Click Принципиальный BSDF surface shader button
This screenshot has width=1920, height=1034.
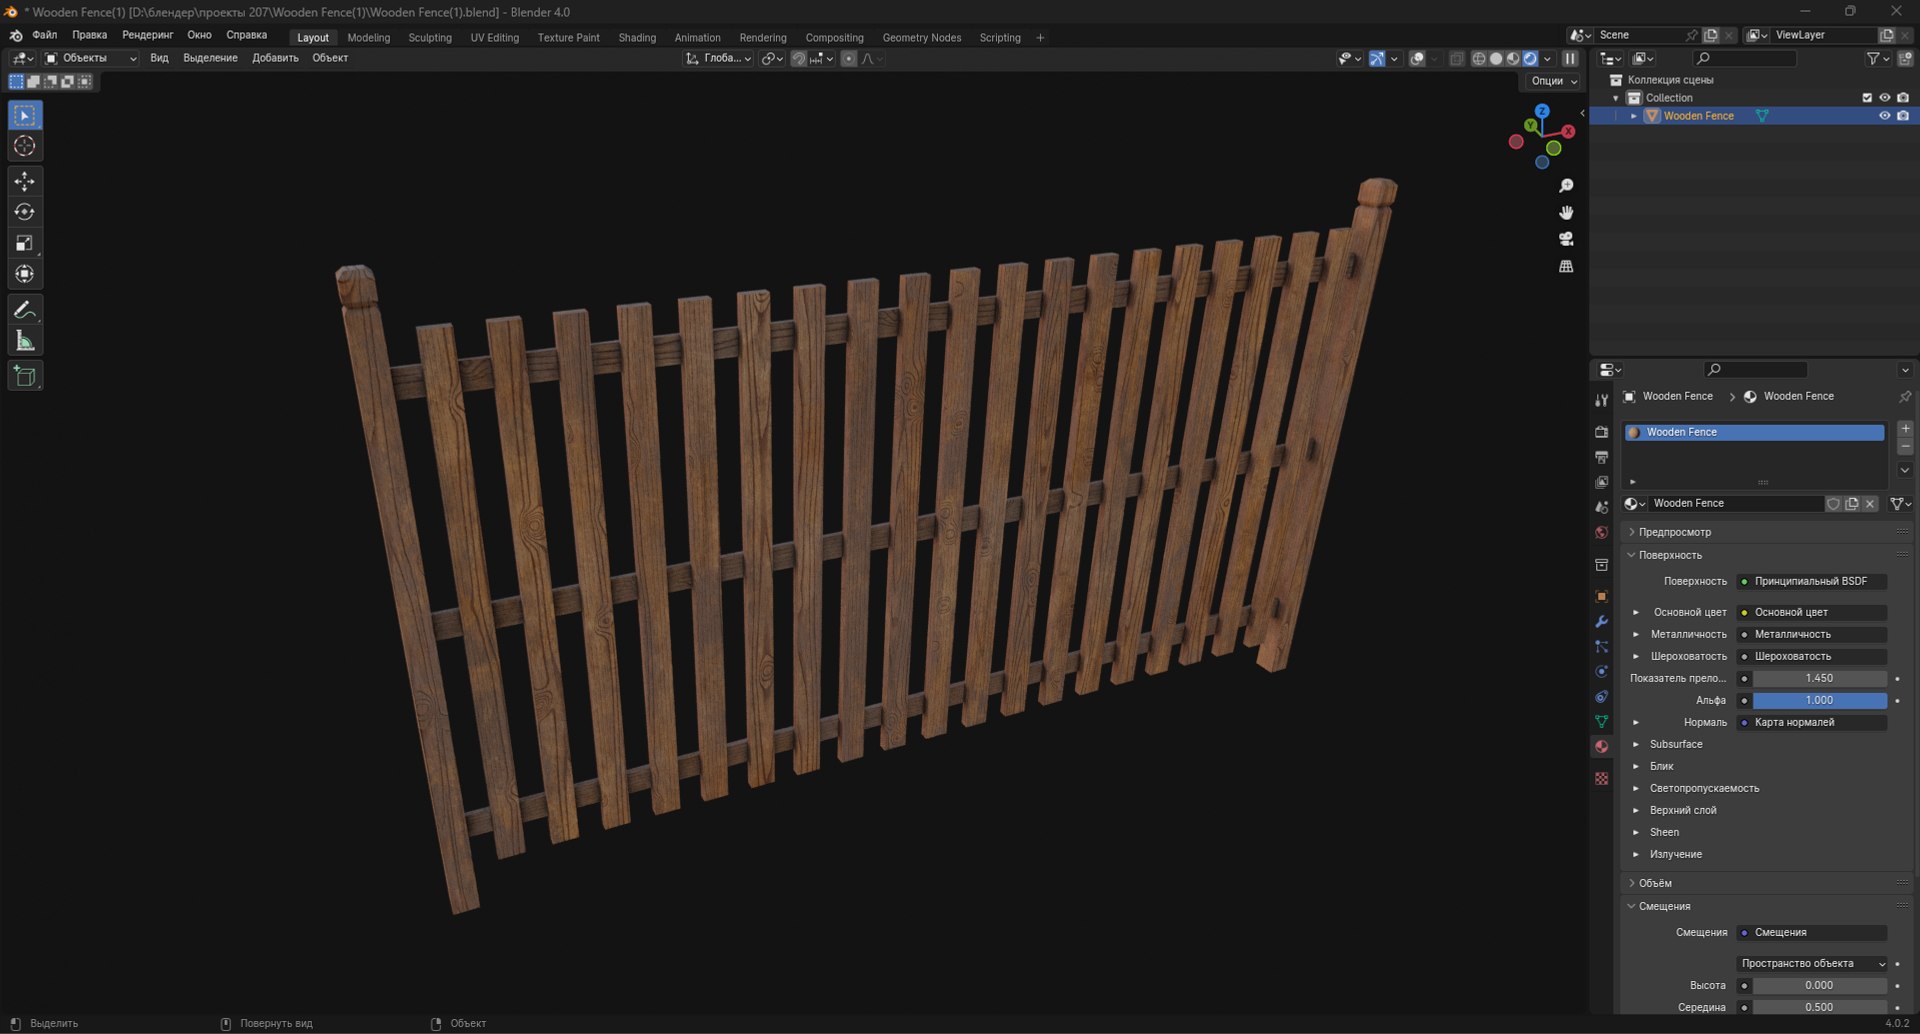(1811, 581)
